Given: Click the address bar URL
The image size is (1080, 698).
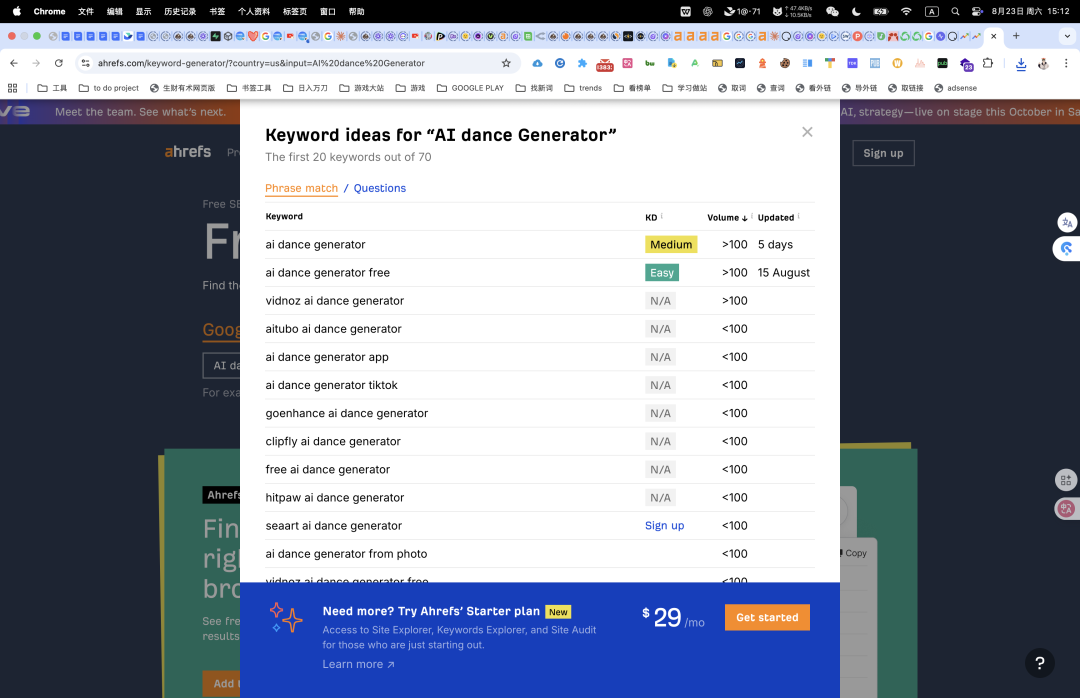Looking at the screenshot, I should coord(260,63).
